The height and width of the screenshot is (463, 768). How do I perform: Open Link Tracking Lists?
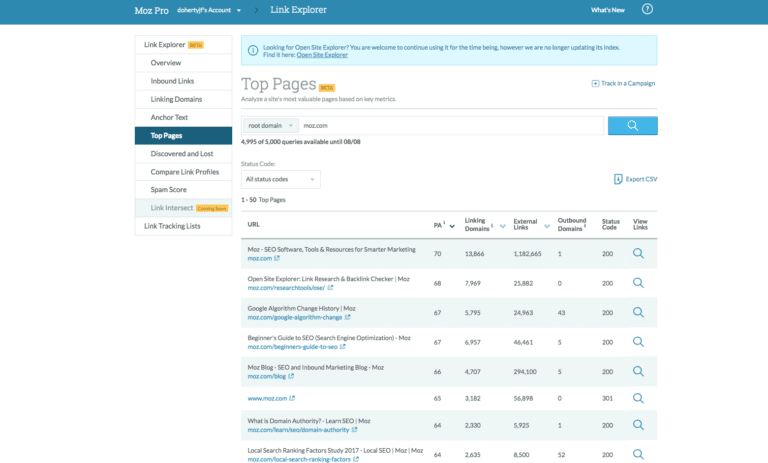183,226
